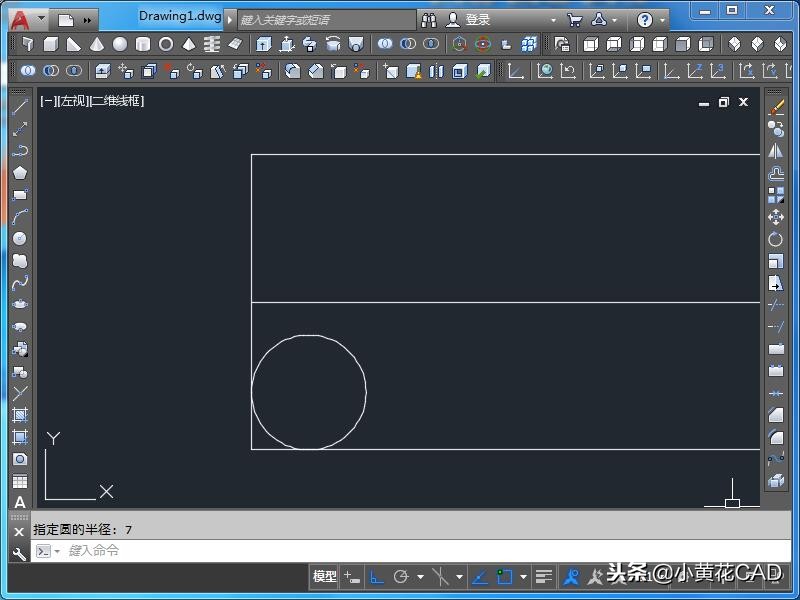Select the Polygon tool

pyautogui.click(x=20, y=173)
